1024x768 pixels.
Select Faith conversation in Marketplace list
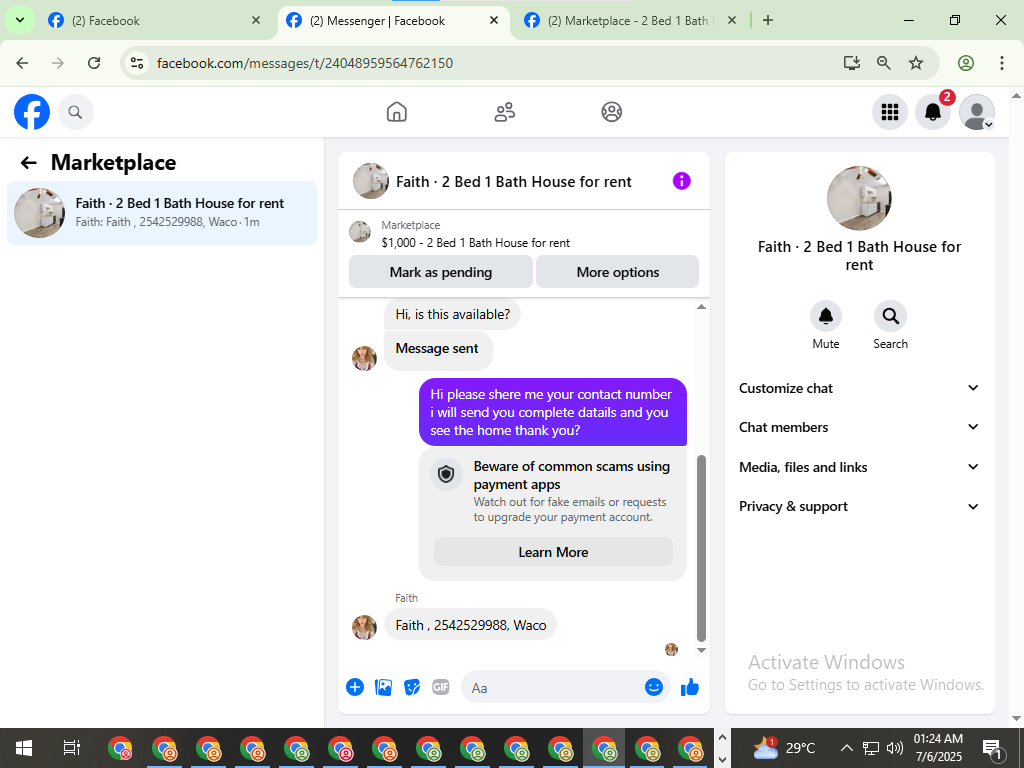point(162,213)
